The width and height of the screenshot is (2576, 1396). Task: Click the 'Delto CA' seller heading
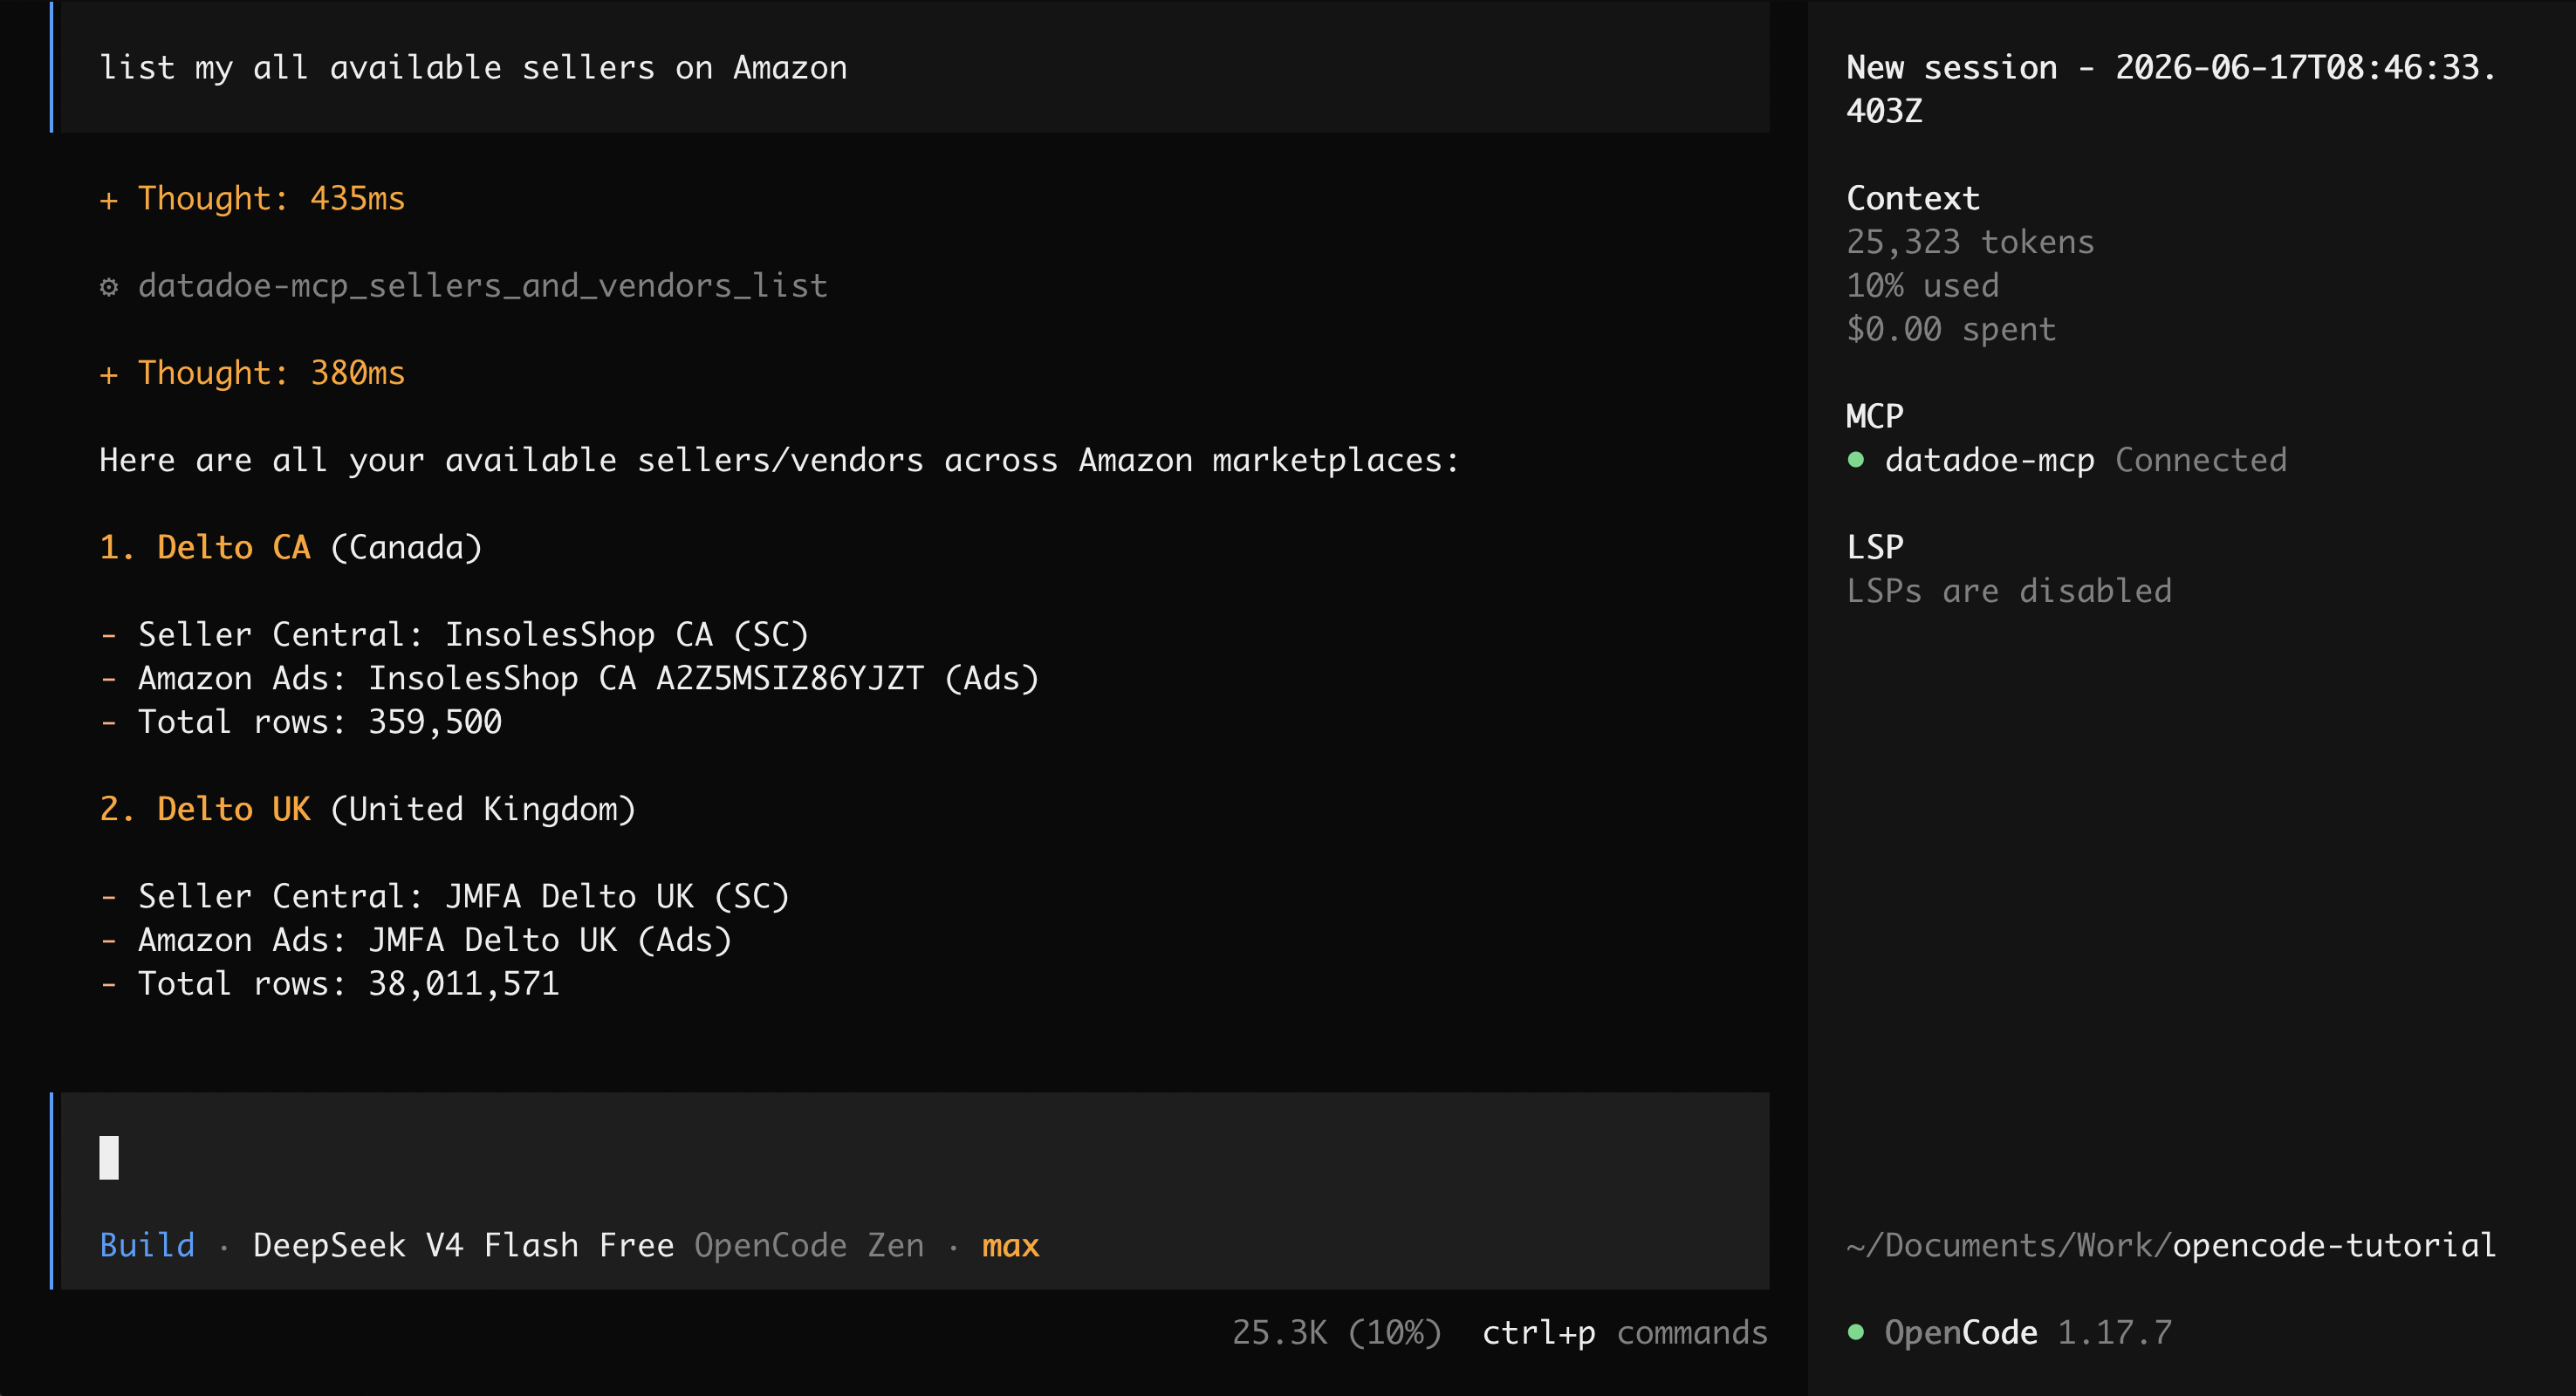(234, 547)
